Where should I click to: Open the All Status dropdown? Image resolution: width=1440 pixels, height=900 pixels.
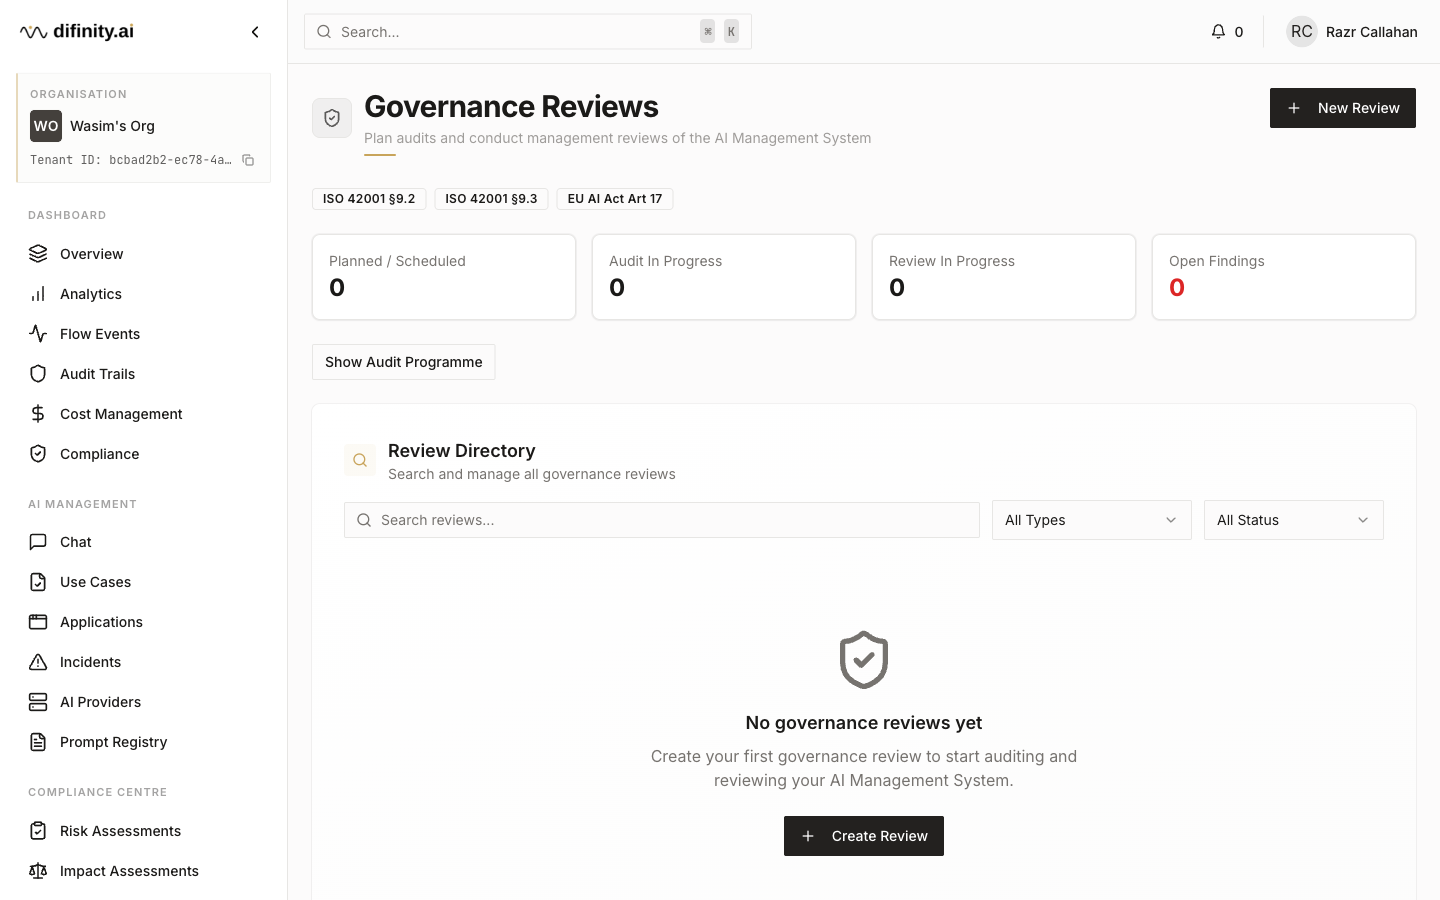(x=1294, y=520)
